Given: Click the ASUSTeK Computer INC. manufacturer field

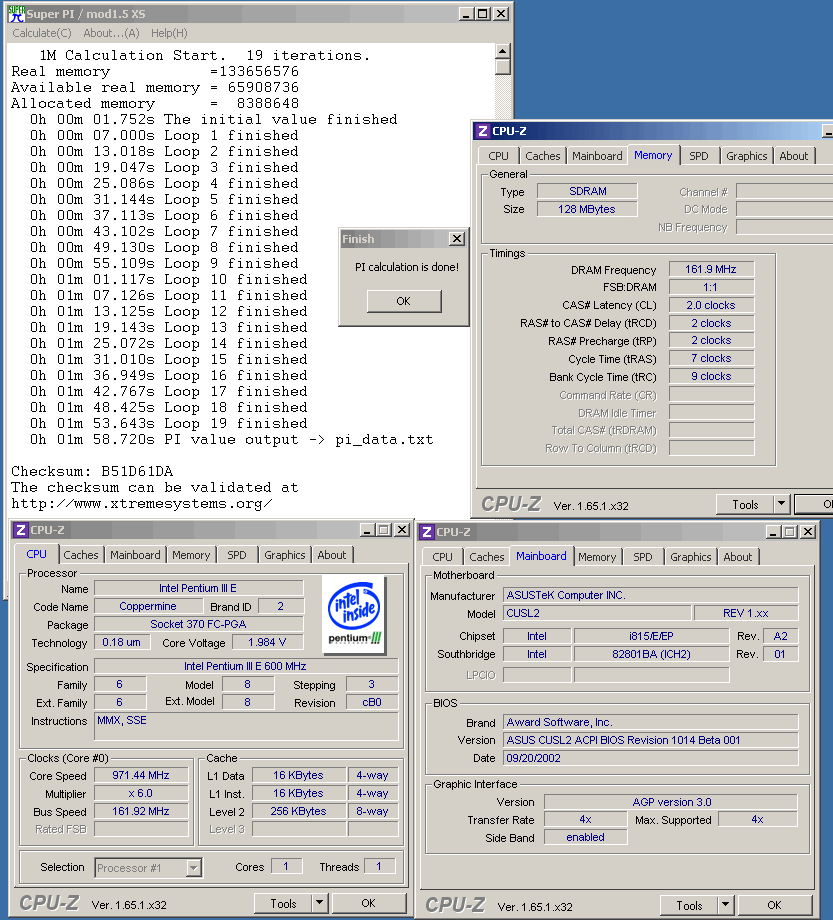Looking at the screenshot, I should coord(651,596).
